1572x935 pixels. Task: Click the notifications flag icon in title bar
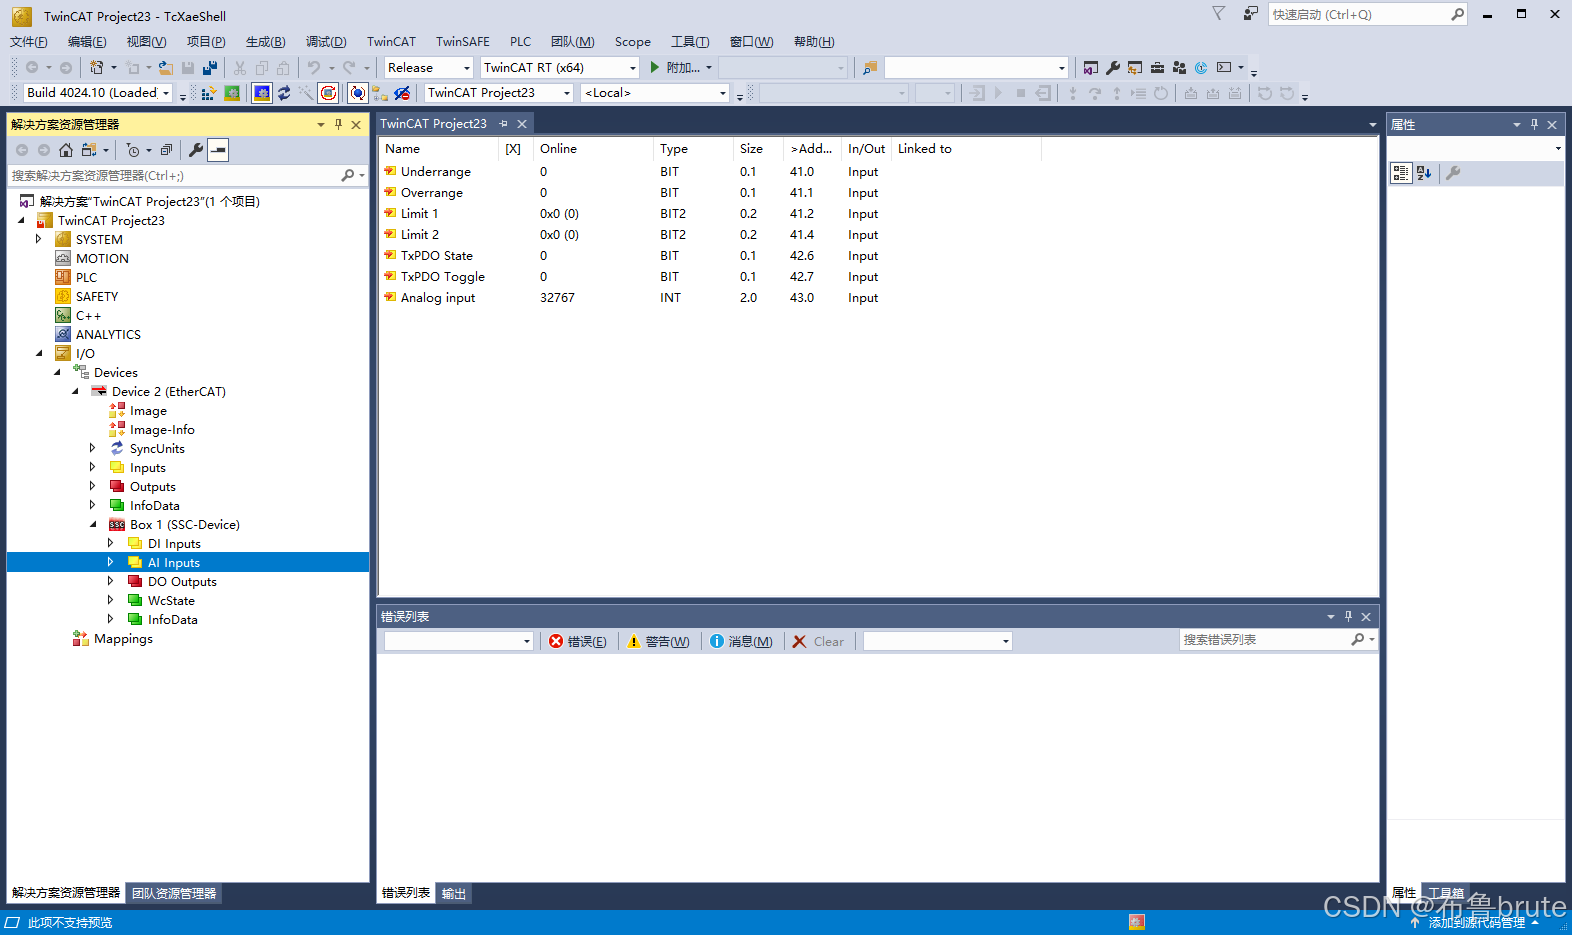pyautogui.click(x=1218, y=14)
